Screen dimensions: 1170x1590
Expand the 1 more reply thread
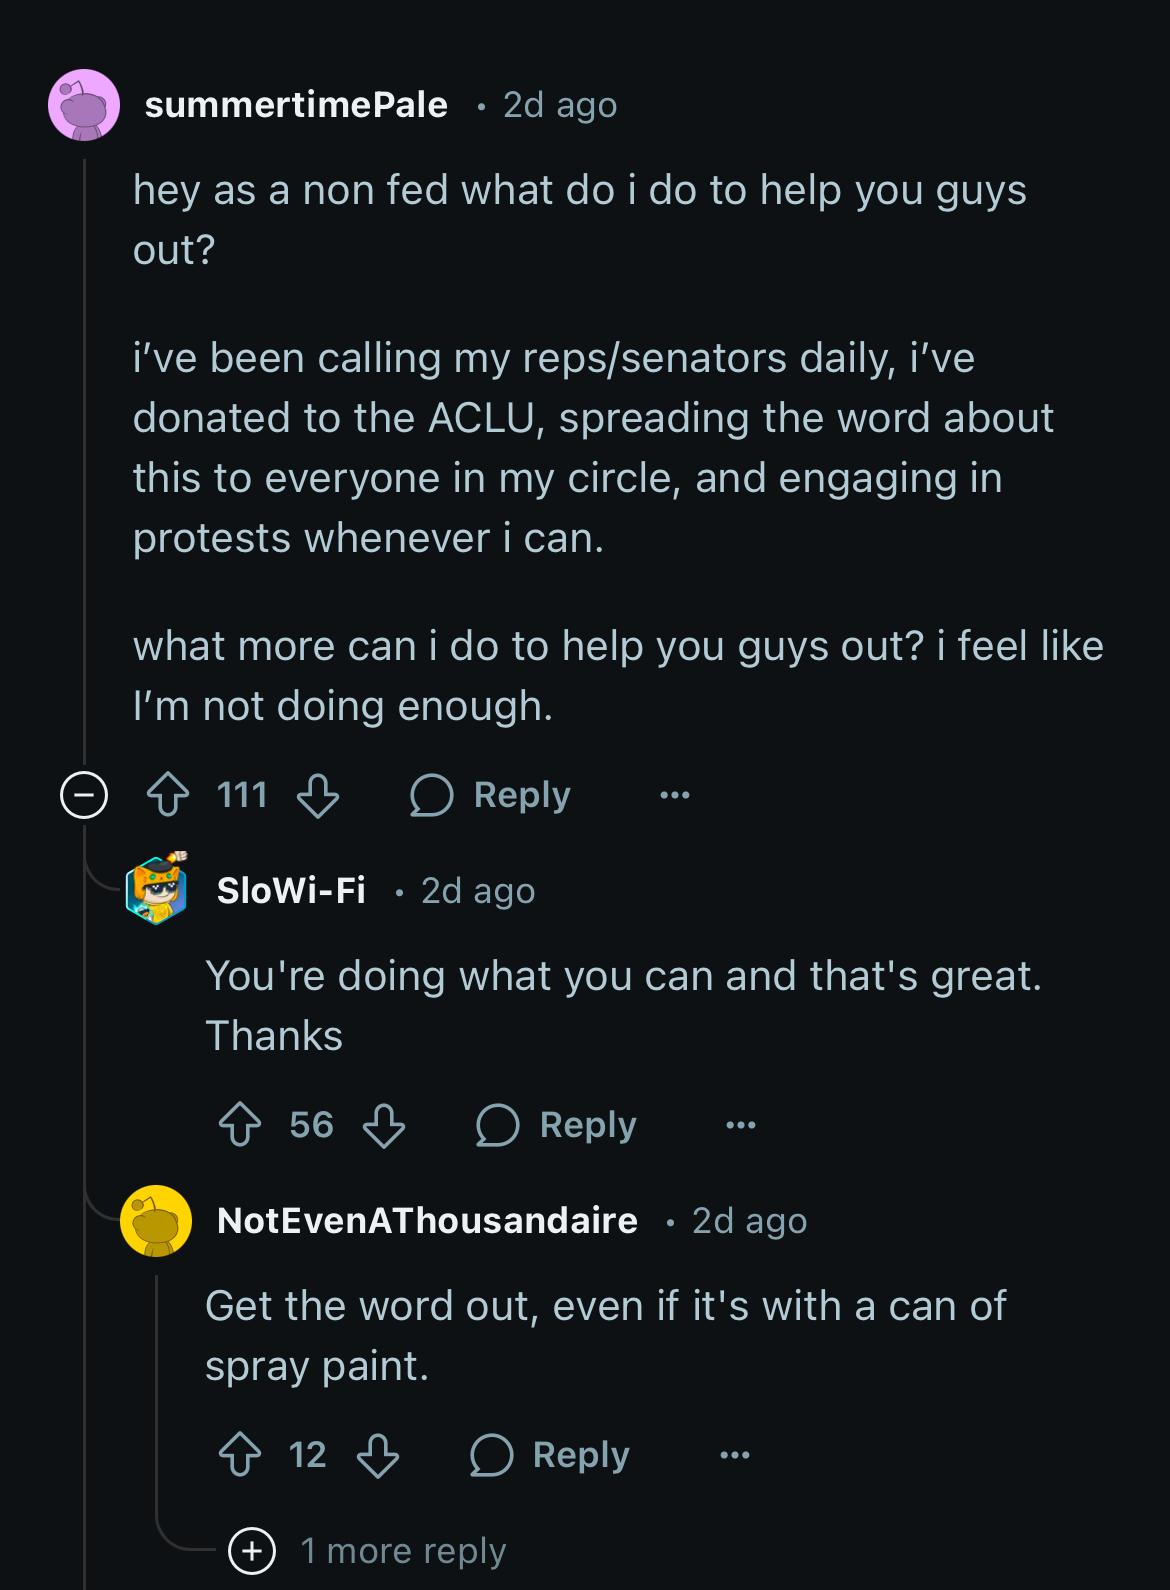click(252, 1551)
